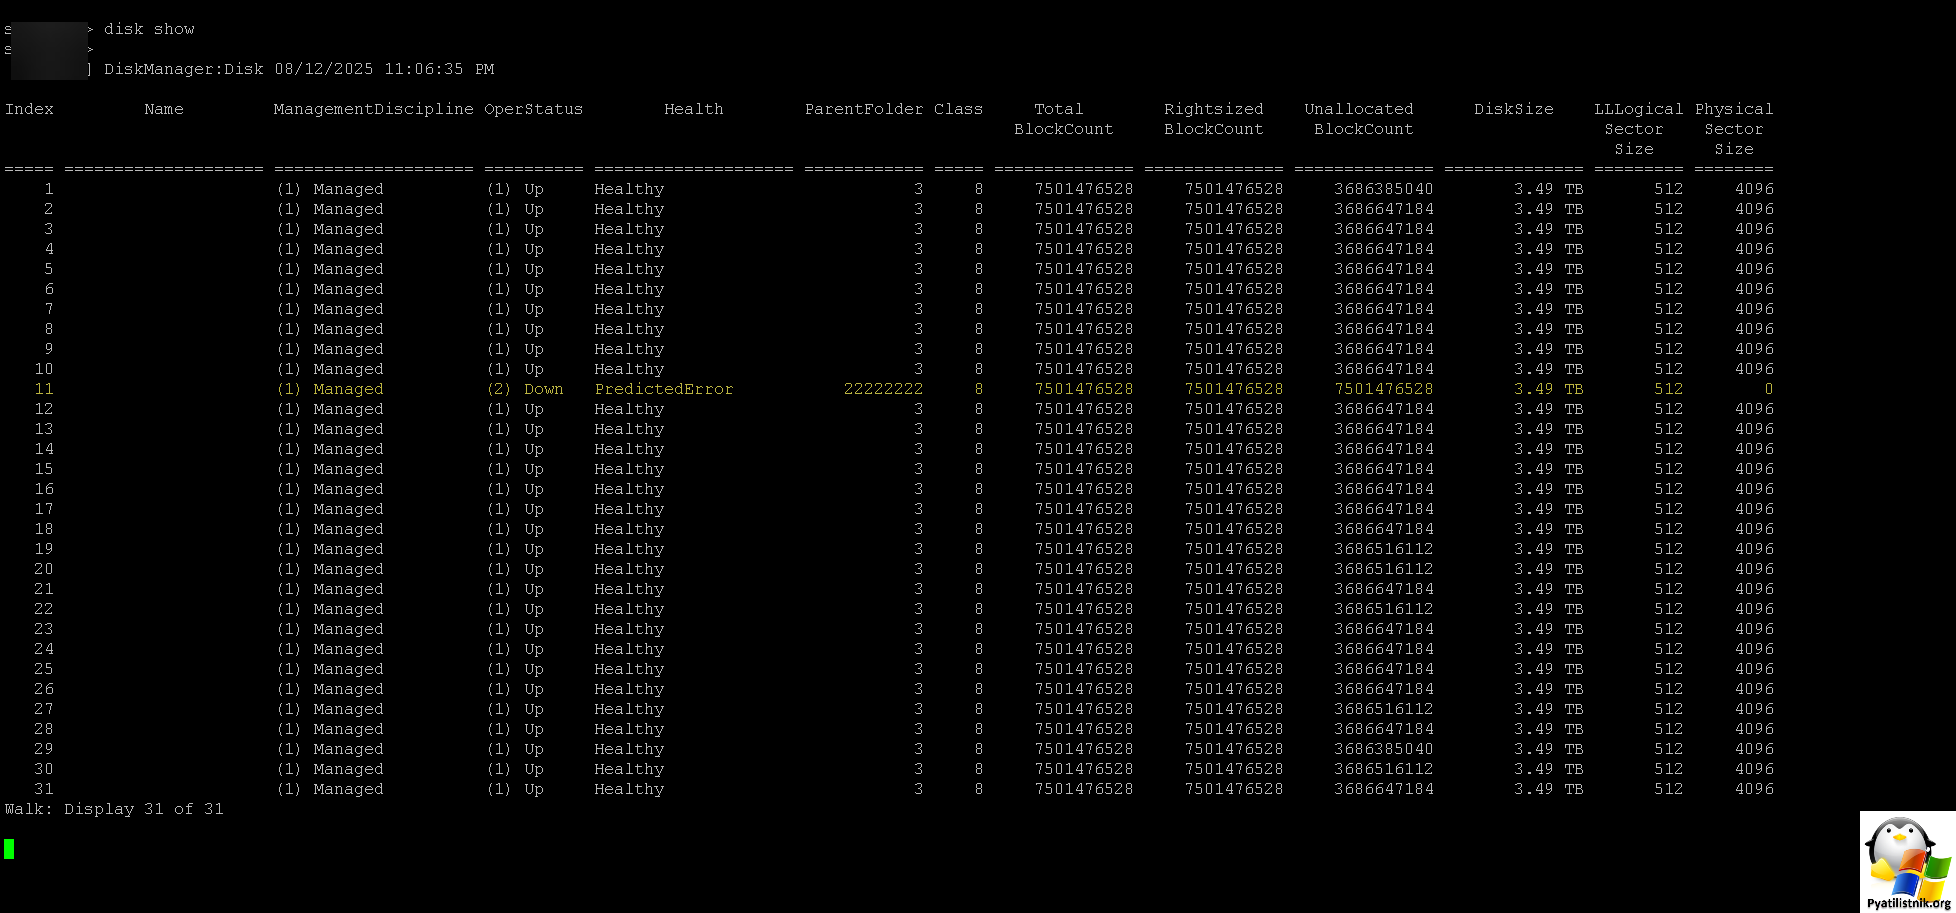Click the 'disk show' command text
The width and height of the screenshot is (1956, 913).
coord(149,29)
